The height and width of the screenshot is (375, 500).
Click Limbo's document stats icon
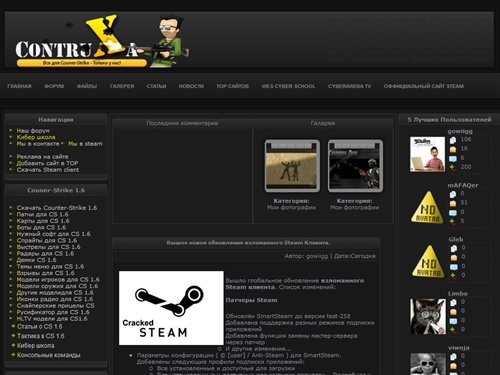454,302
